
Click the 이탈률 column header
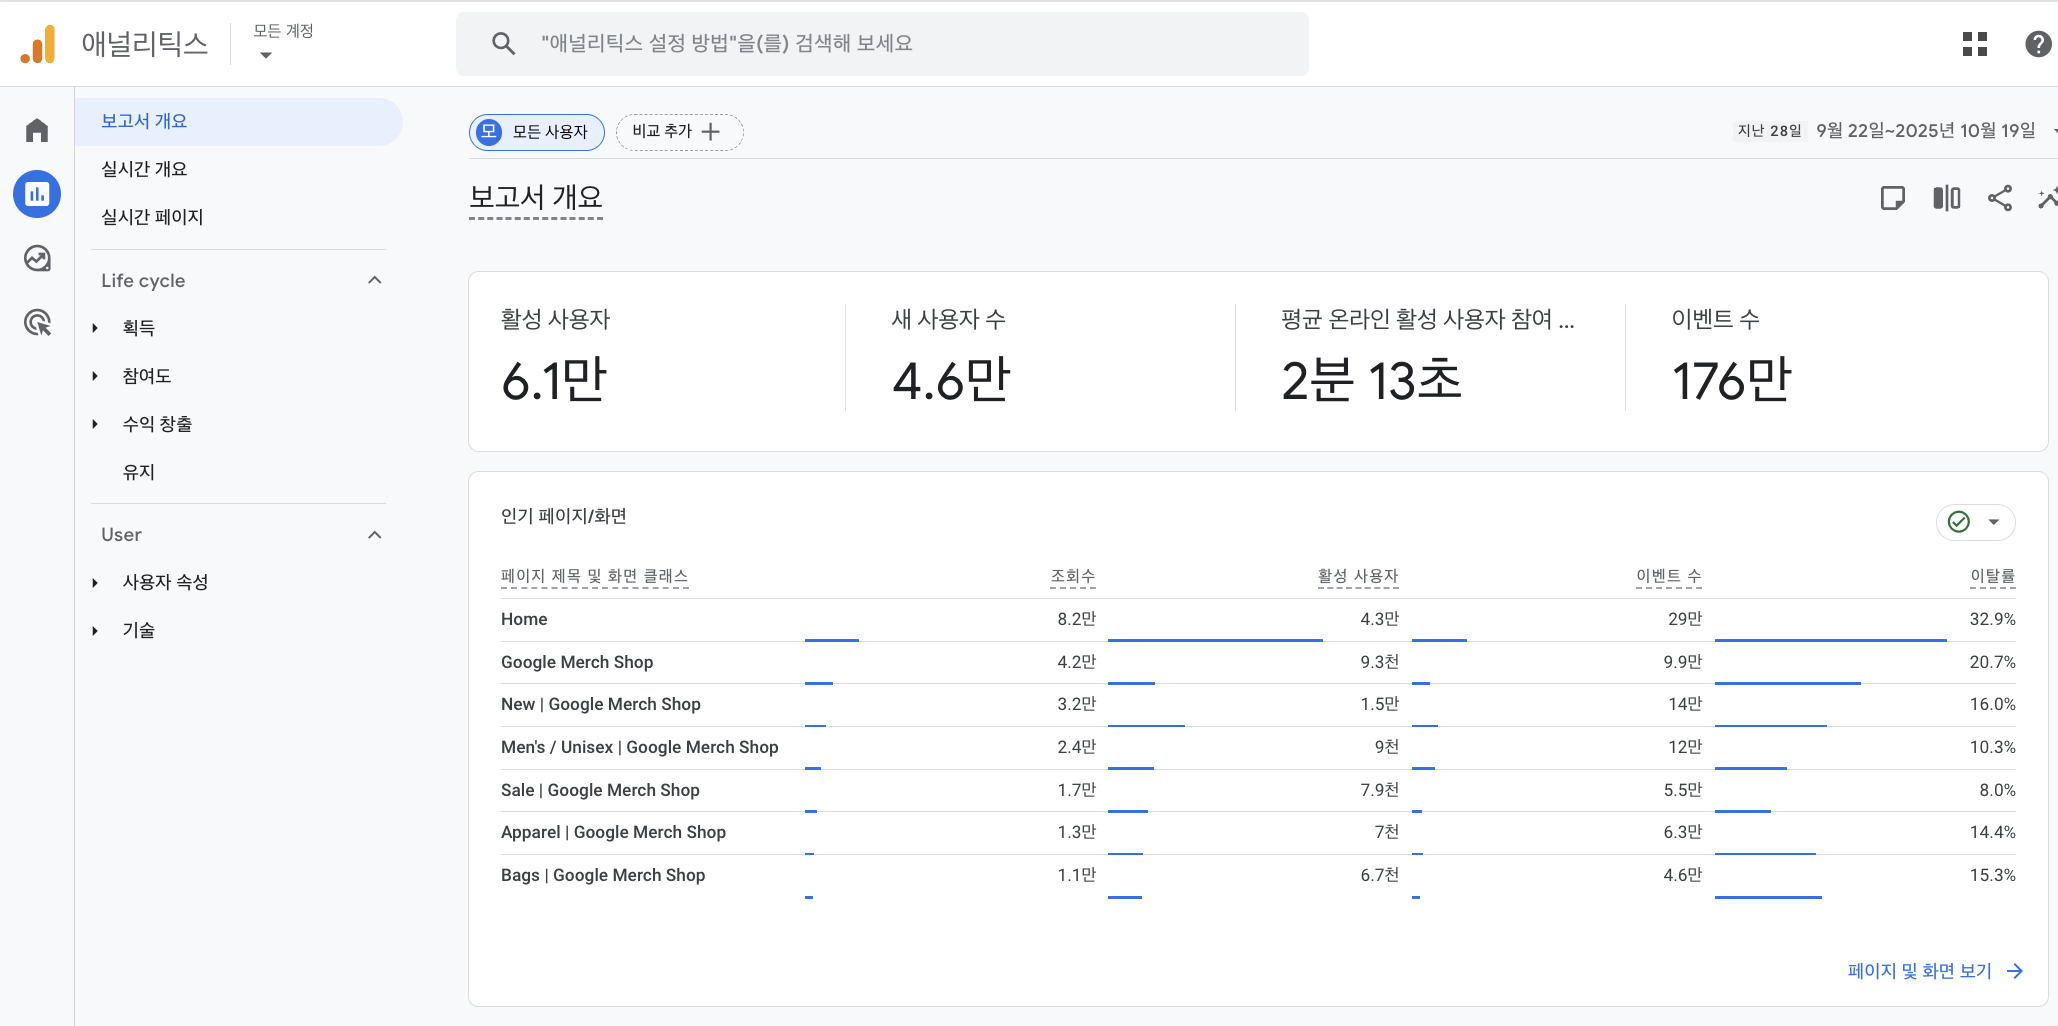pos(1993,576)
